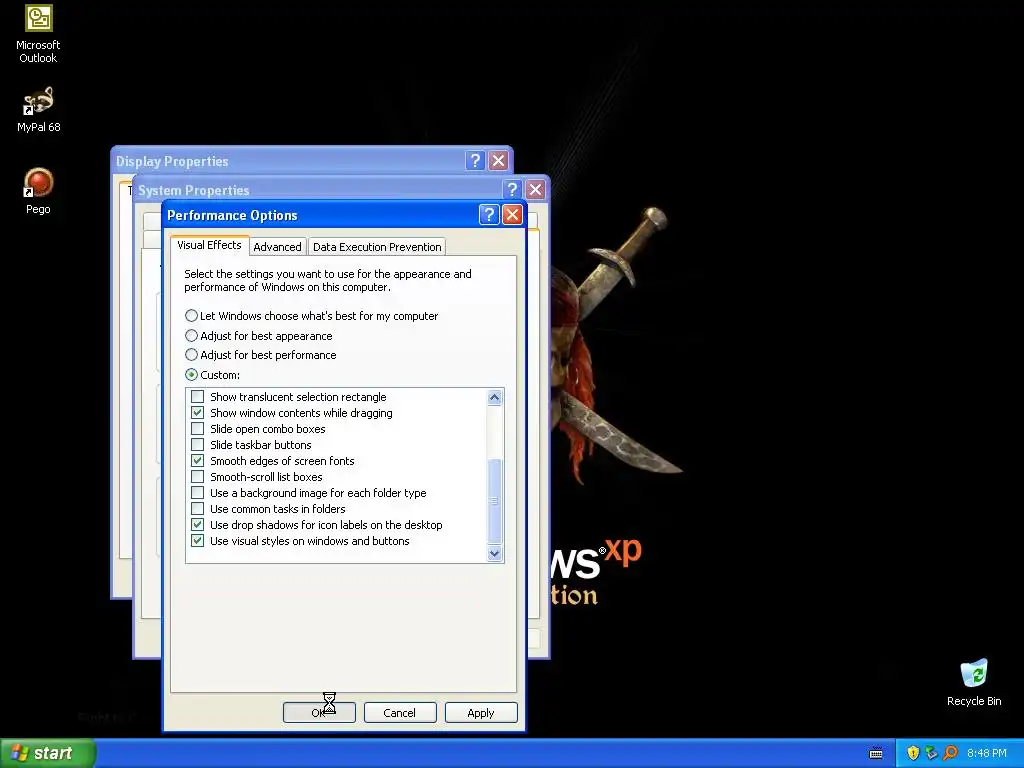Open the Microsoft Outlook desktop icon
Viewport: 1024px width, 768px height.
click(x=38, y=34)
